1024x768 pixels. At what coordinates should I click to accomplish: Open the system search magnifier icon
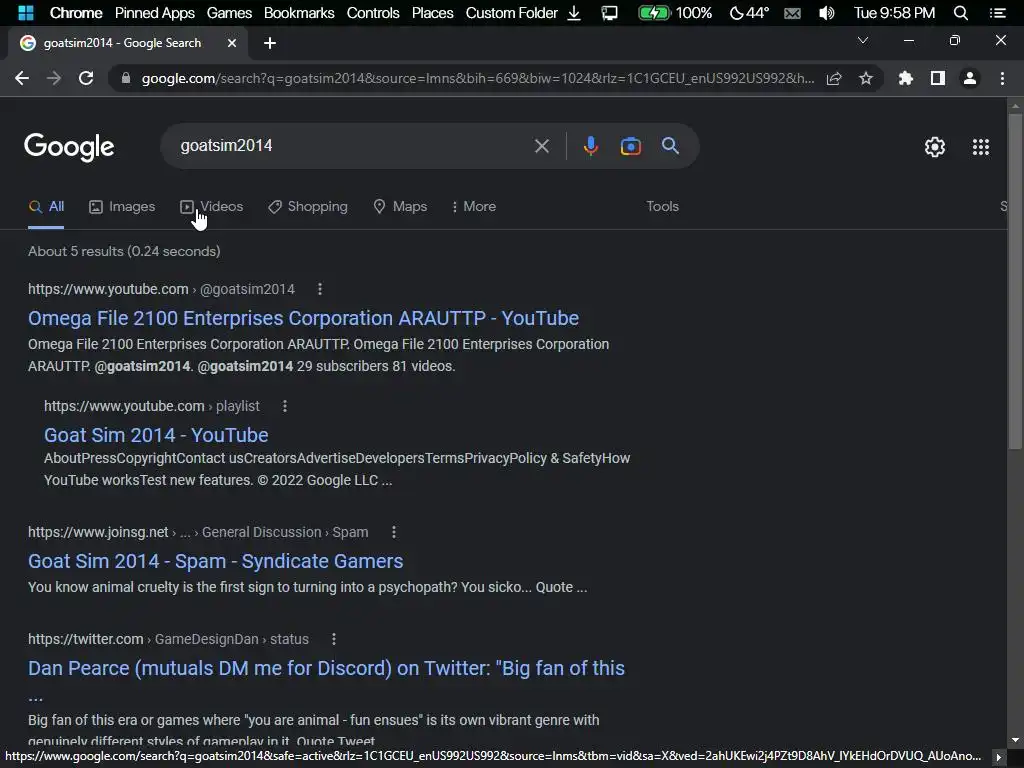click(x=961, y=12)
